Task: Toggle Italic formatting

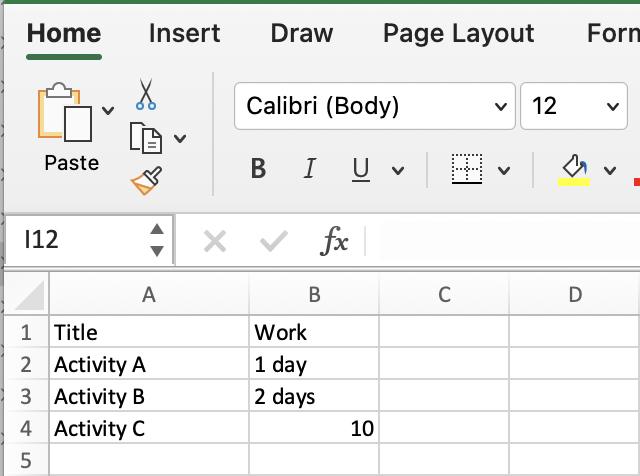Action: coord(310,169)
